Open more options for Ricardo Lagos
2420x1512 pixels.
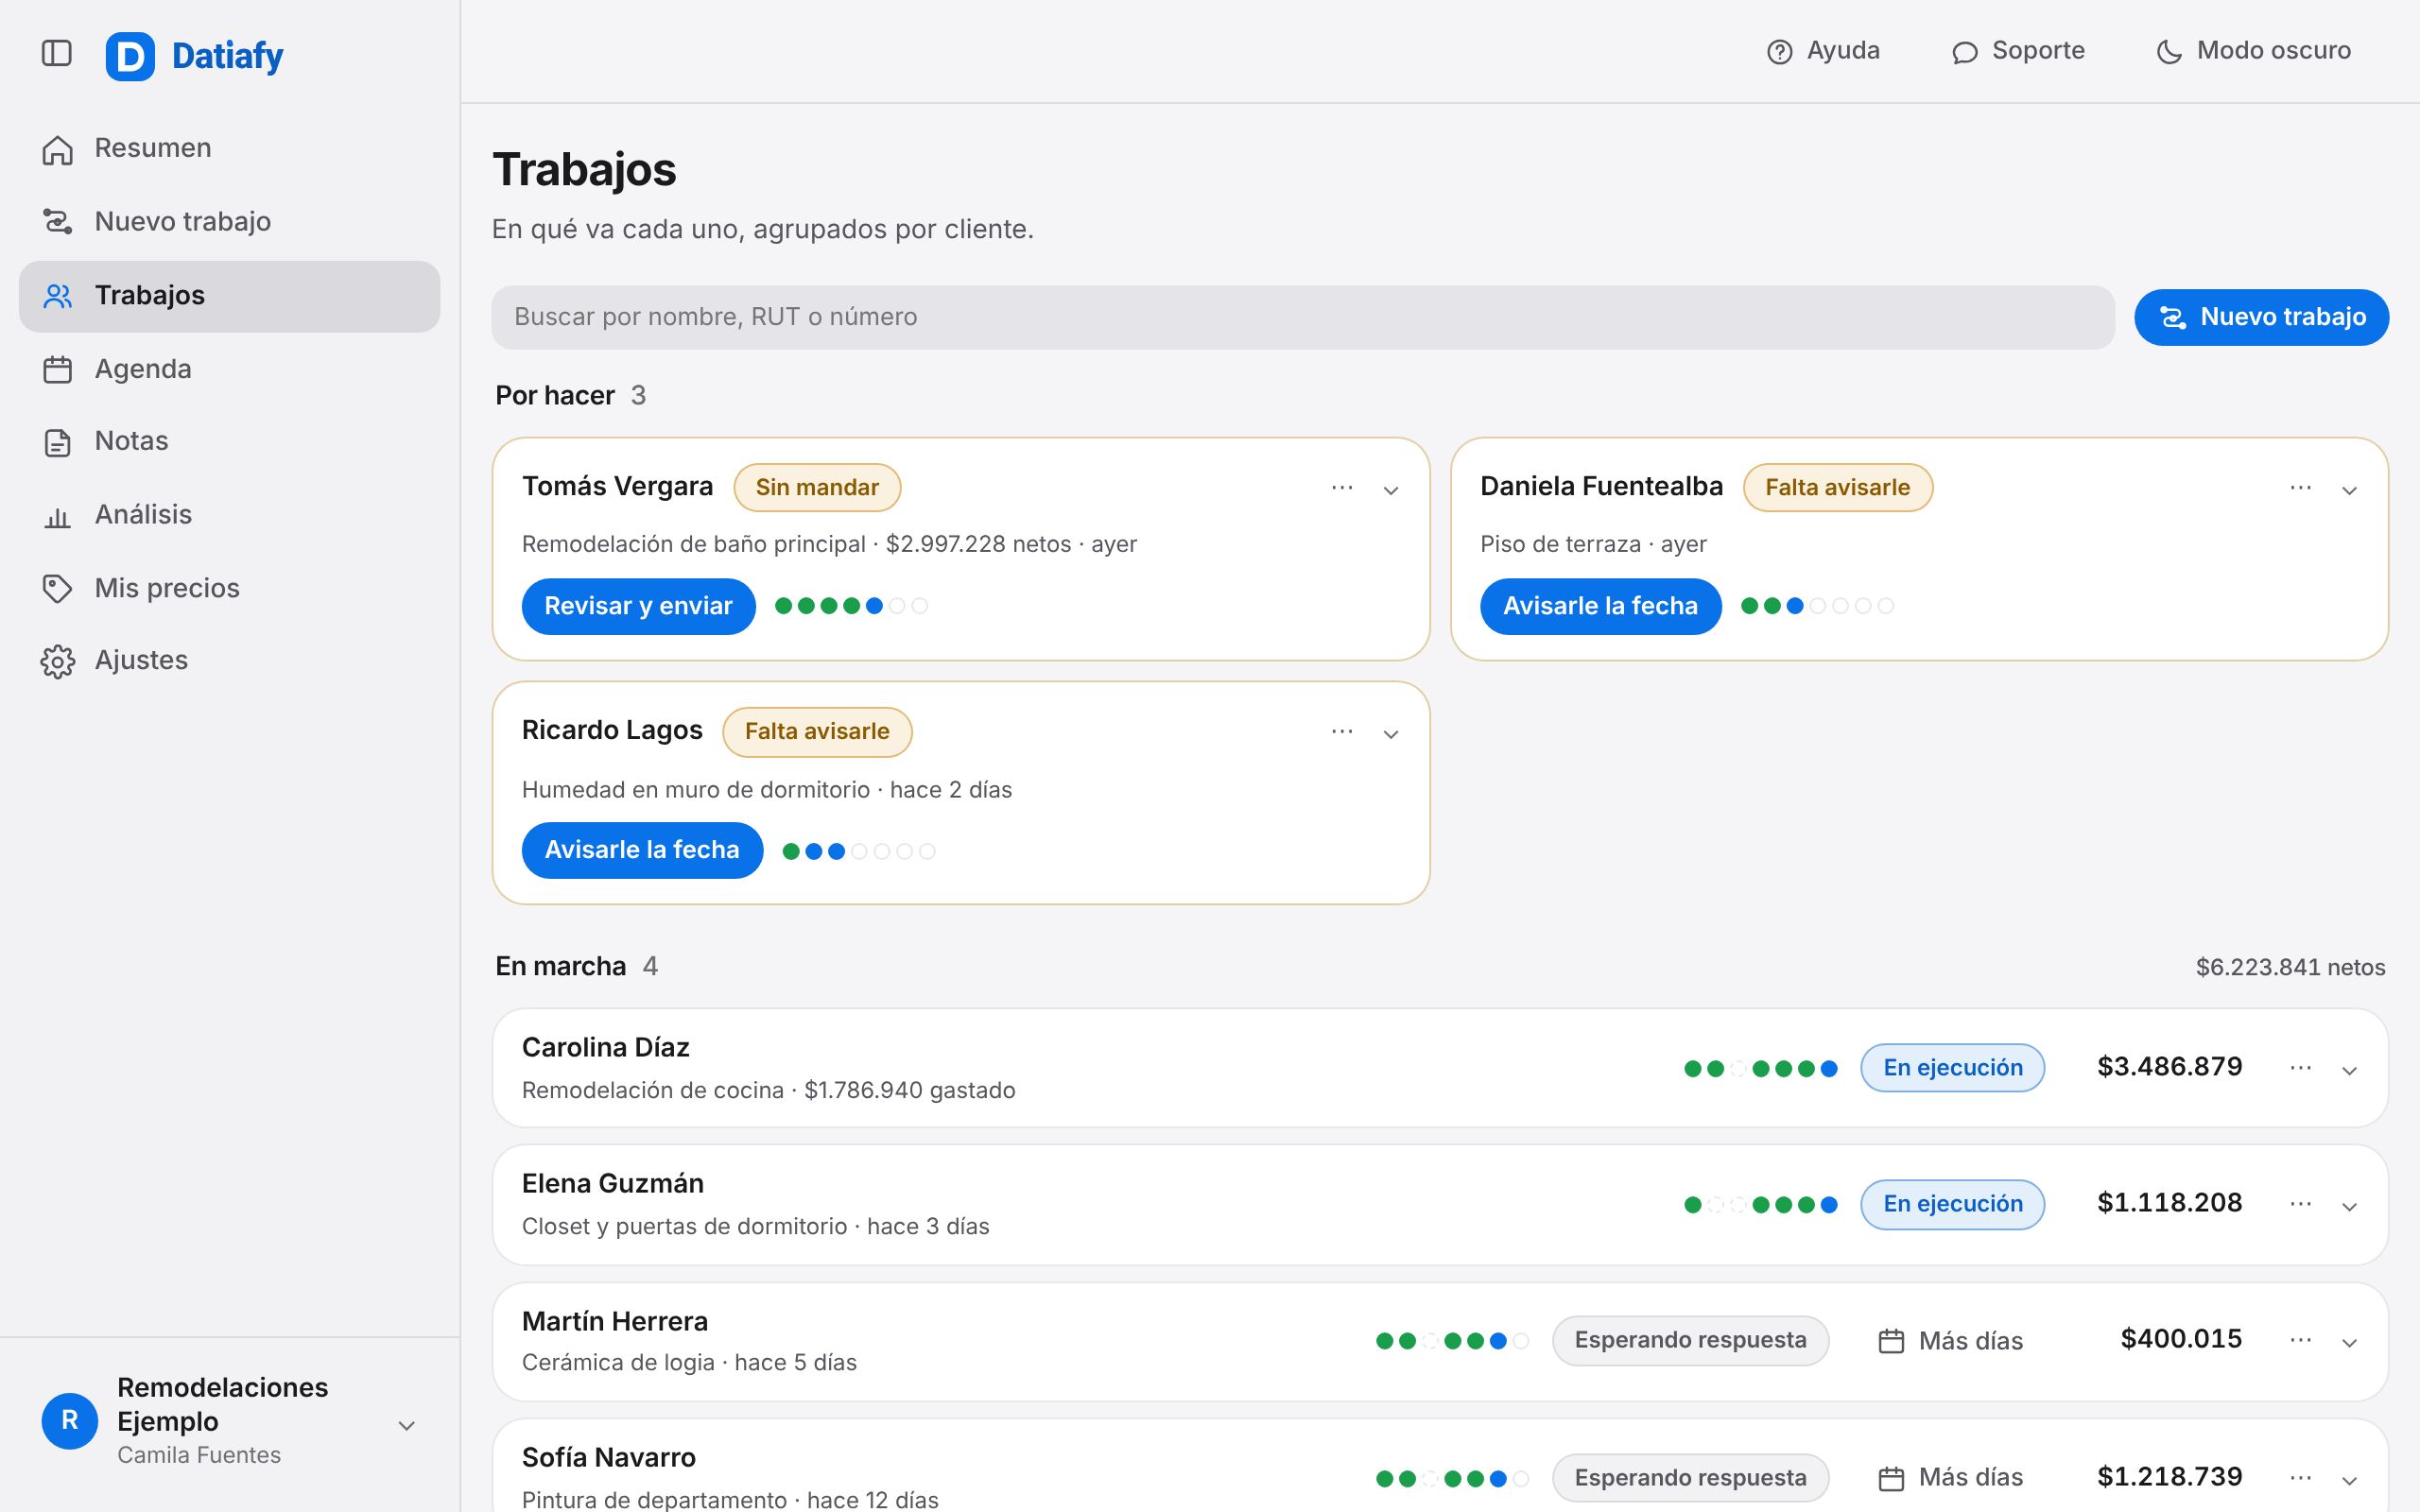point(1342,732)
